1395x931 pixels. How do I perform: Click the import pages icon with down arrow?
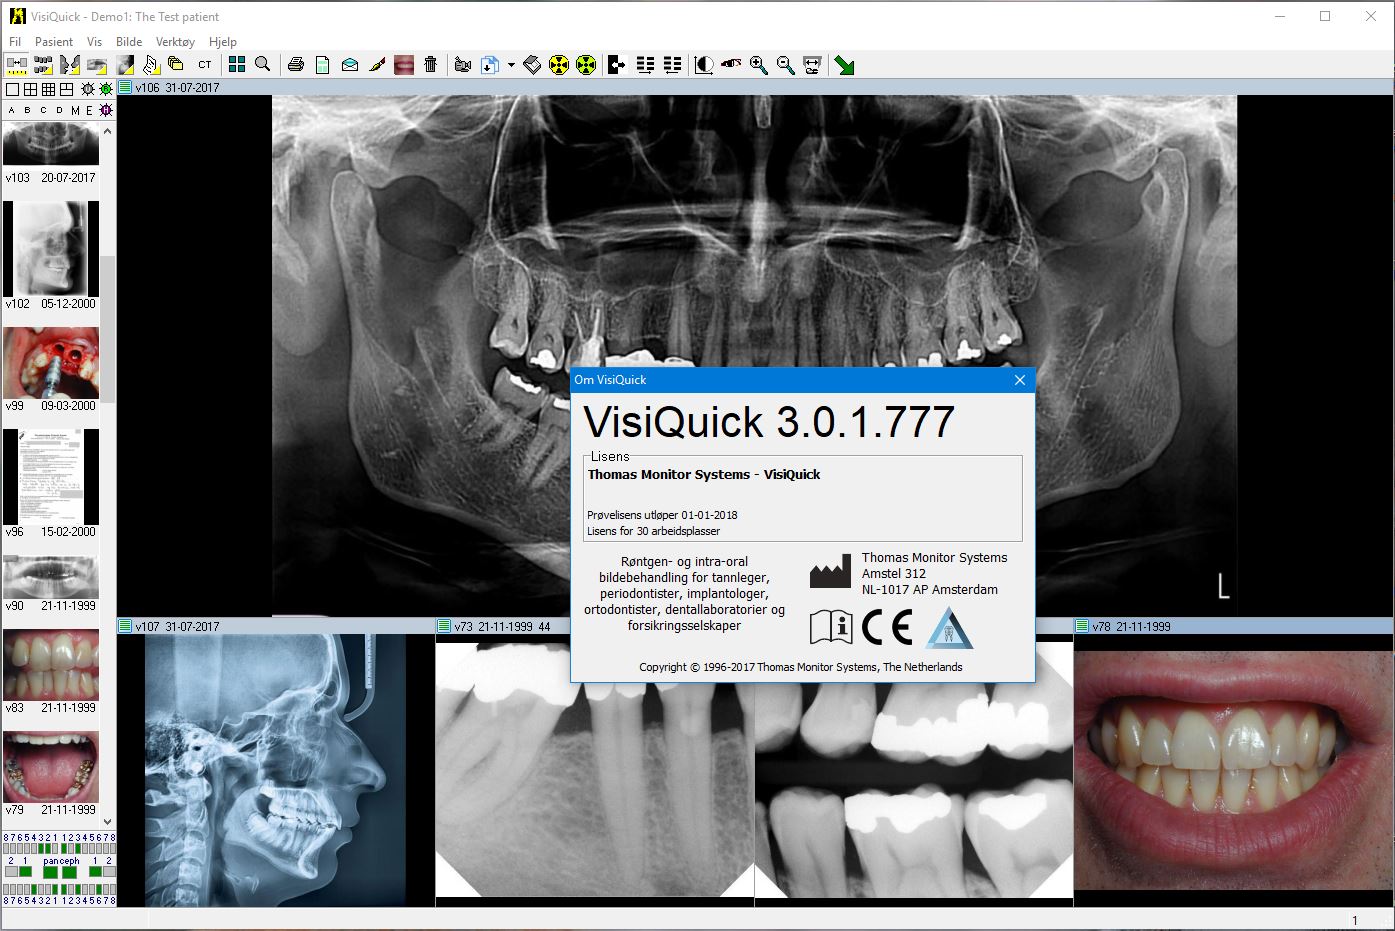point(490,65)
